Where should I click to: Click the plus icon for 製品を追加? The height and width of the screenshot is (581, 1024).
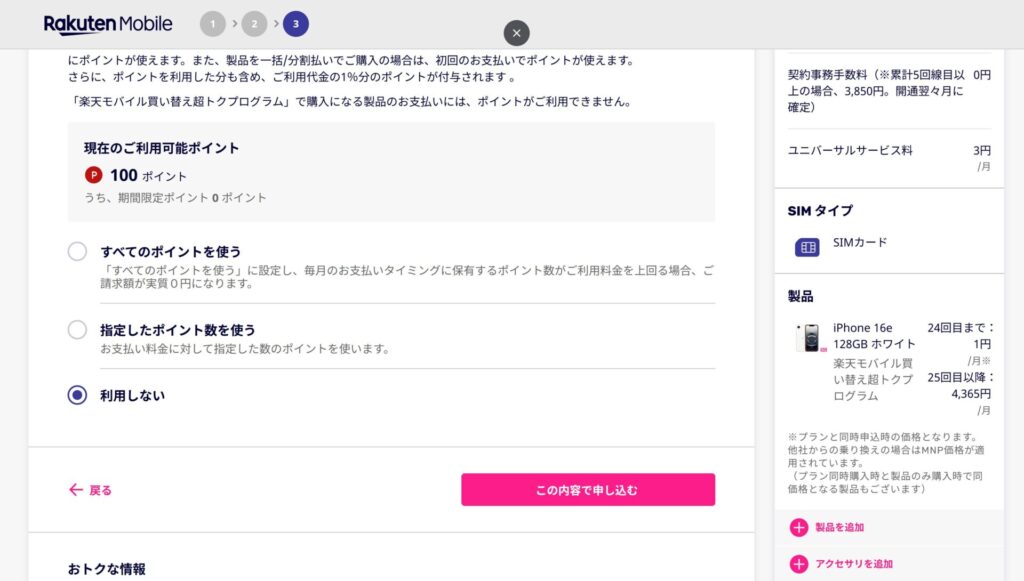click(x=798, y=528)
